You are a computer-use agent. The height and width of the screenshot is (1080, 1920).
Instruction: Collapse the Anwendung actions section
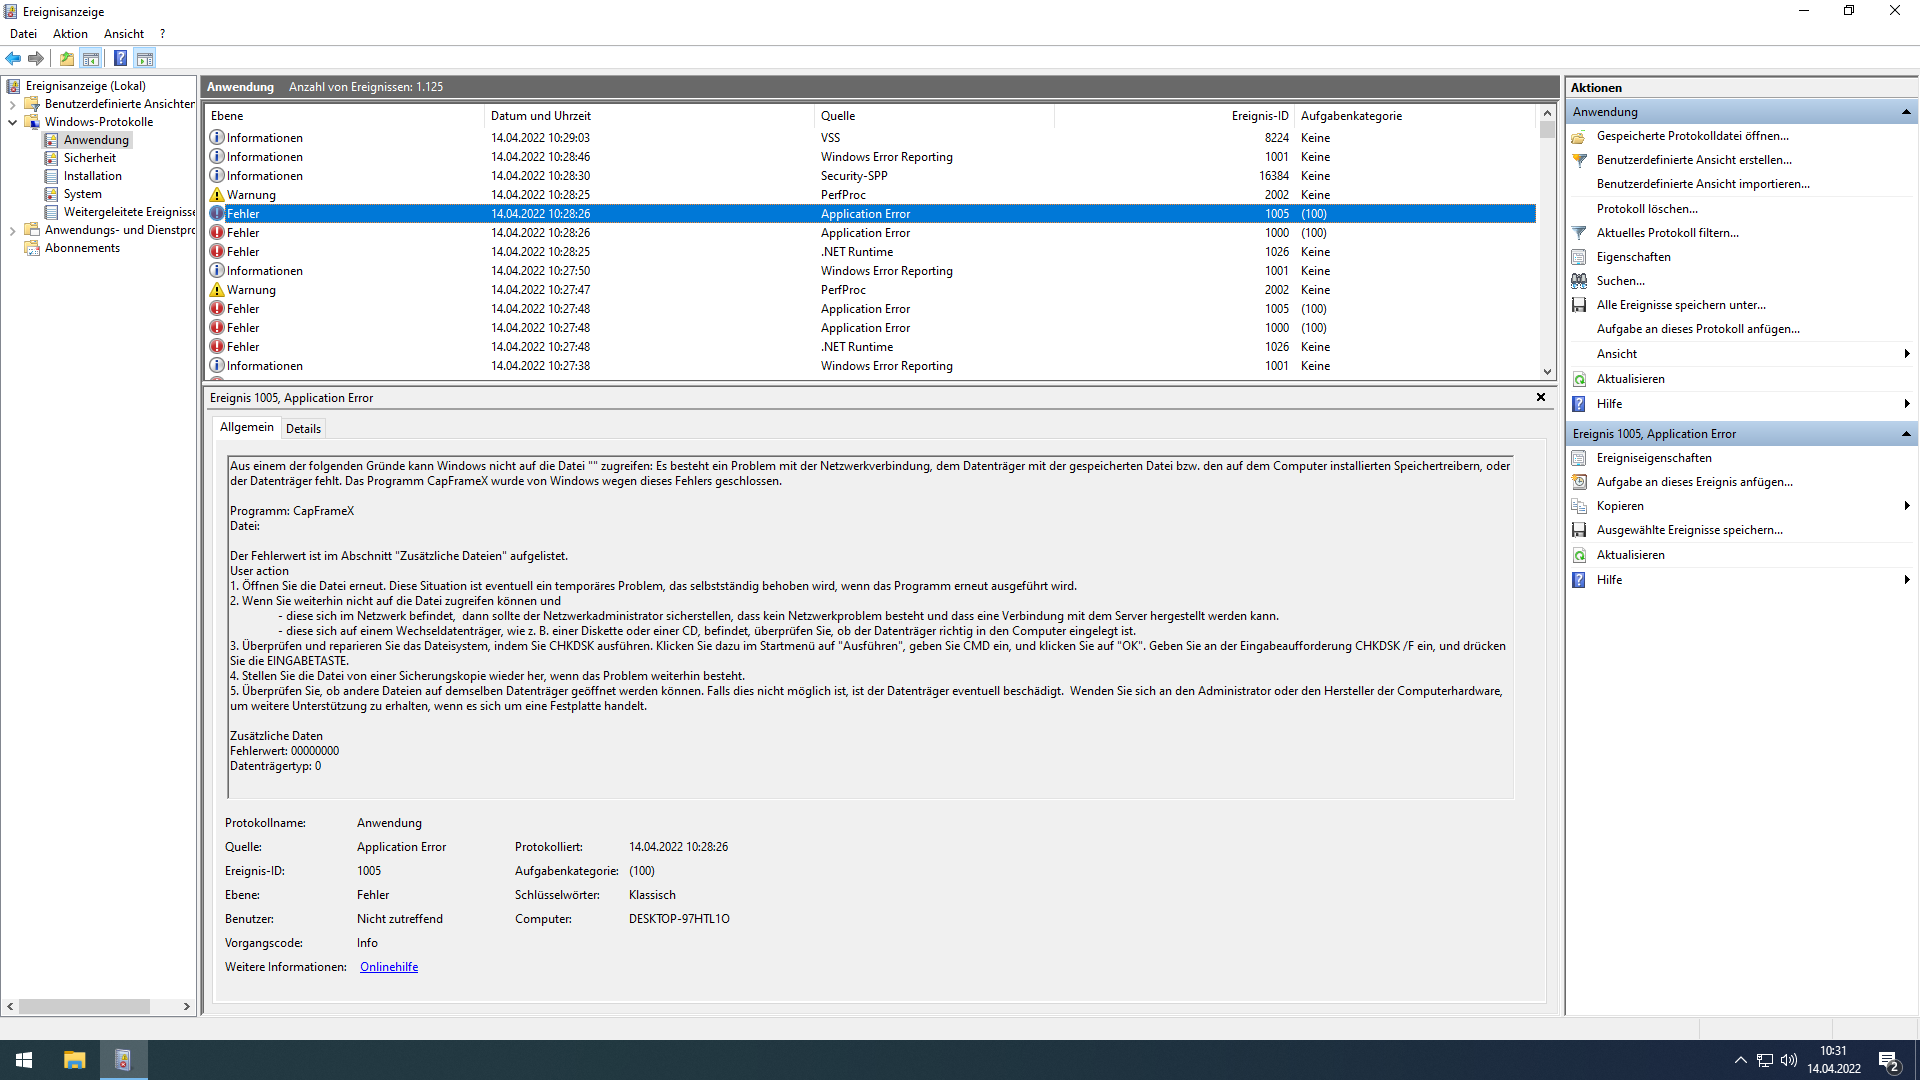coord(1906,112)
